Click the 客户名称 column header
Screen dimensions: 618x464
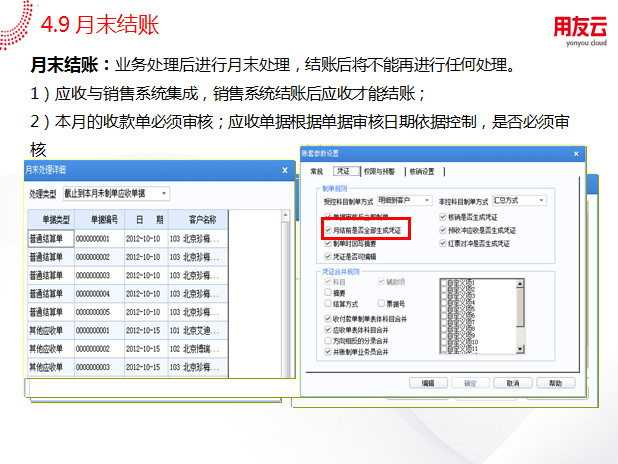click(198, 220)
